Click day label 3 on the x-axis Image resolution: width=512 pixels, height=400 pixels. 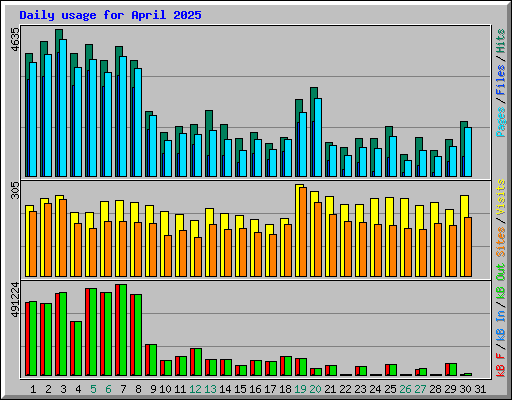click(63, 389)
